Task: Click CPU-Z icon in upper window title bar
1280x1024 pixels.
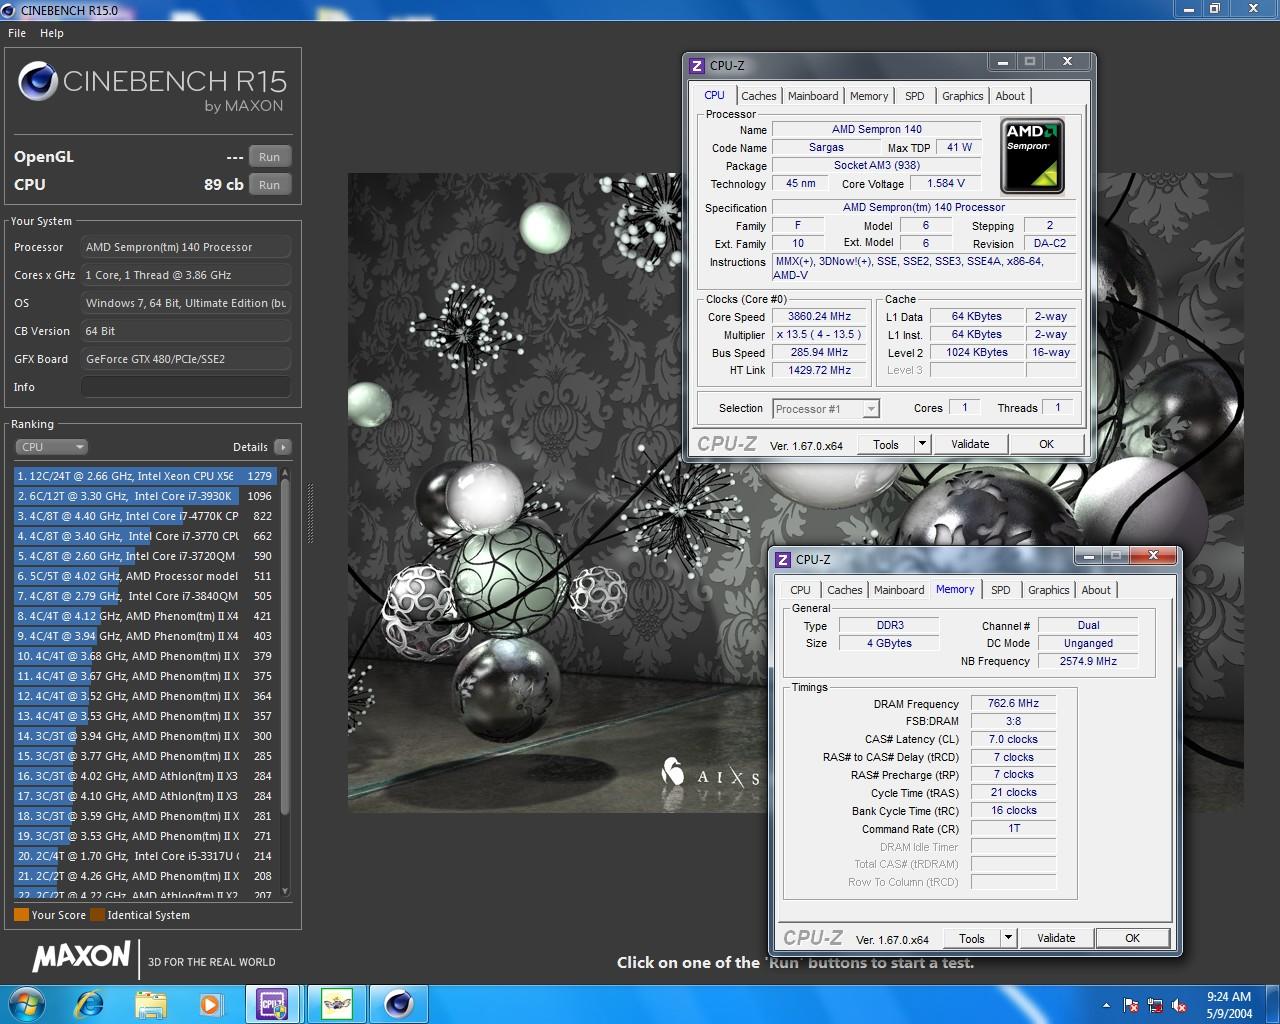Action: click(x=697, y=66)
